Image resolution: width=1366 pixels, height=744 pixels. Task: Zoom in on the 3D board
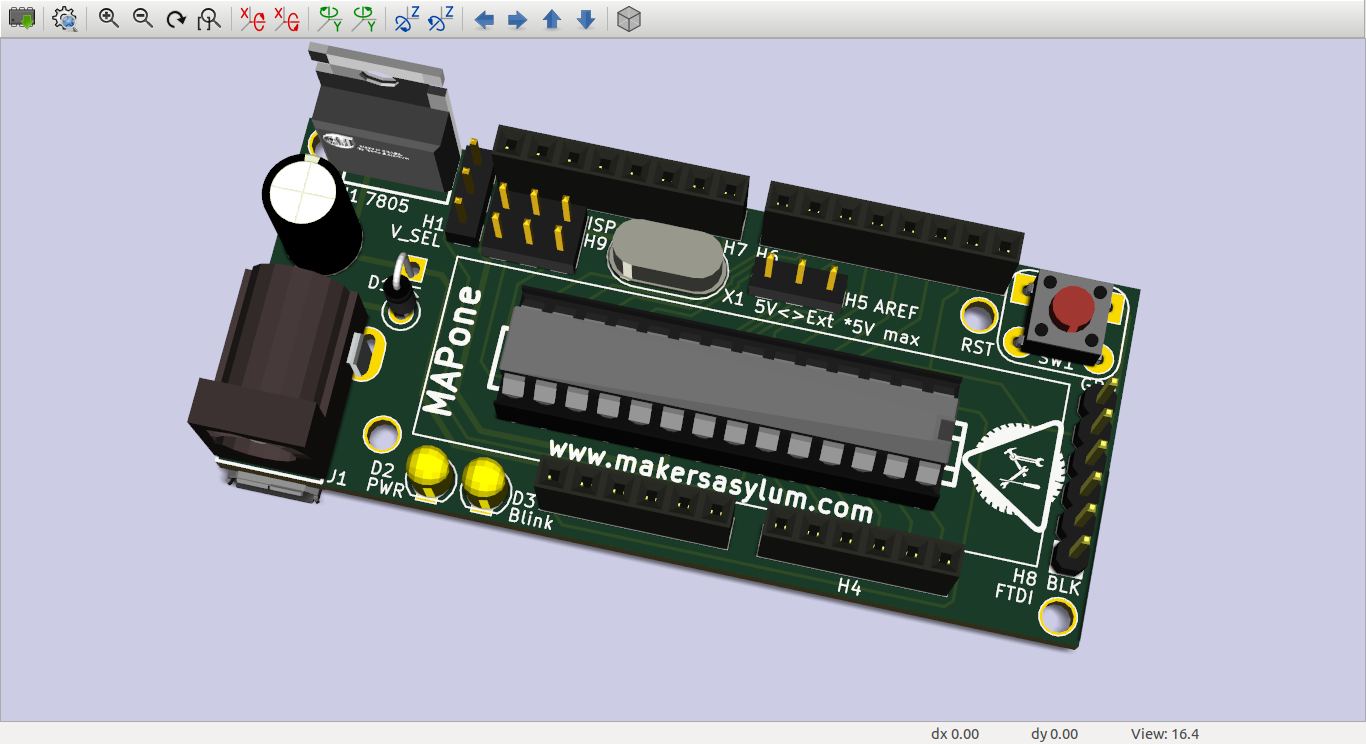109,18
